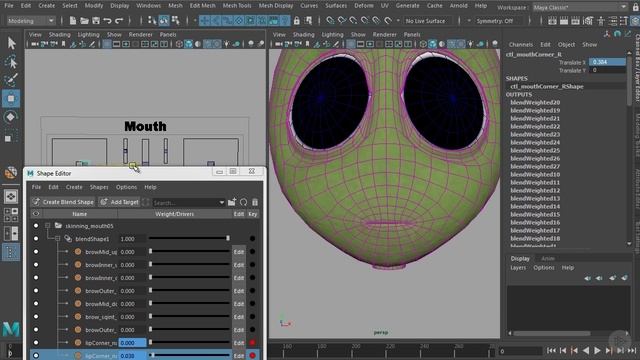The height and width of the screenshot is (360, 640).
Task: Click the four view layout icon
Action: click(x=11, y=215)
